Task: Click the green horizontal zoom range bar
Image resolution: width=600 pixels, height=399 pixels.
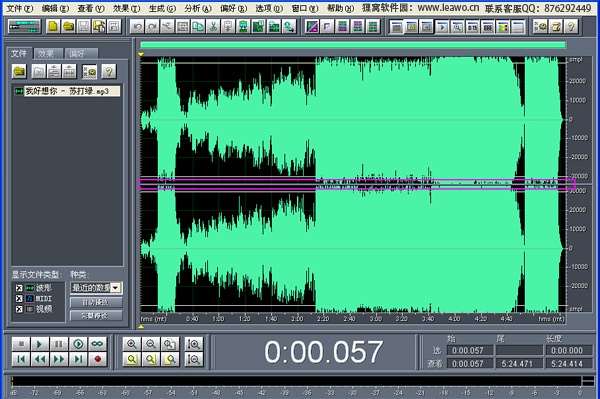Action: pos(353,45)
